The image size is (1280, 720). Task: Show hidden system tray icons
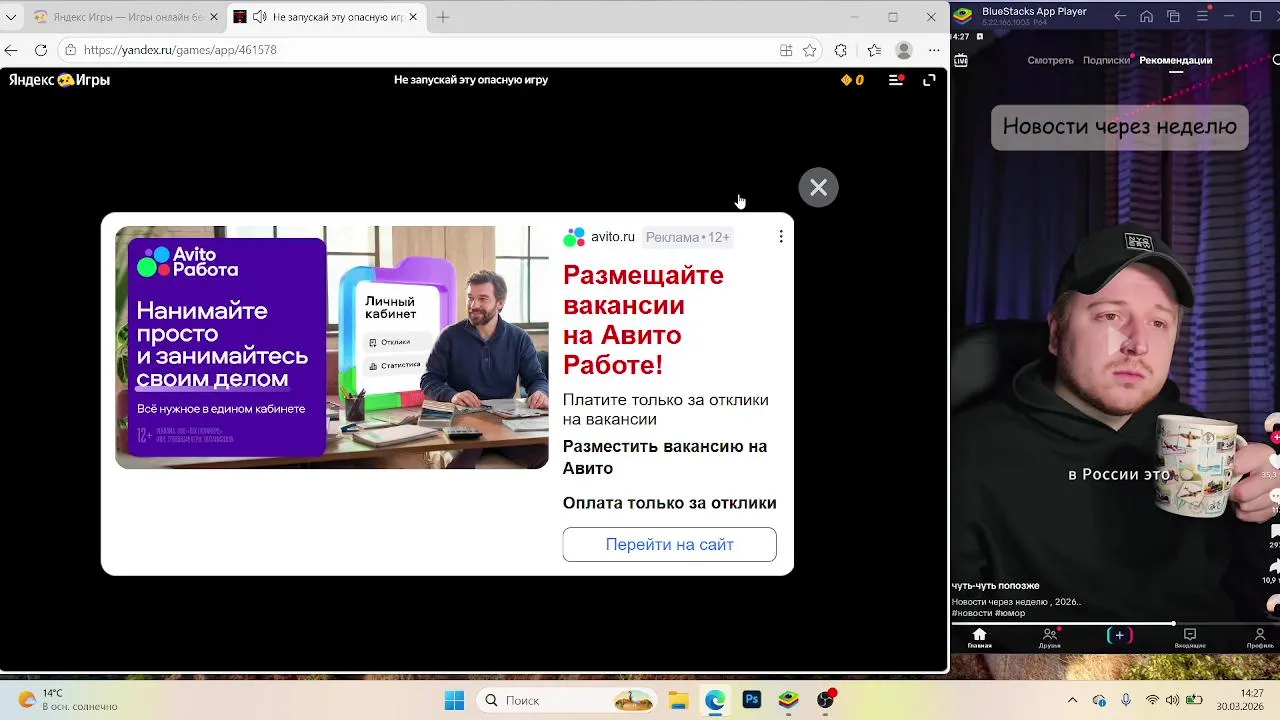pos(1072,700)
